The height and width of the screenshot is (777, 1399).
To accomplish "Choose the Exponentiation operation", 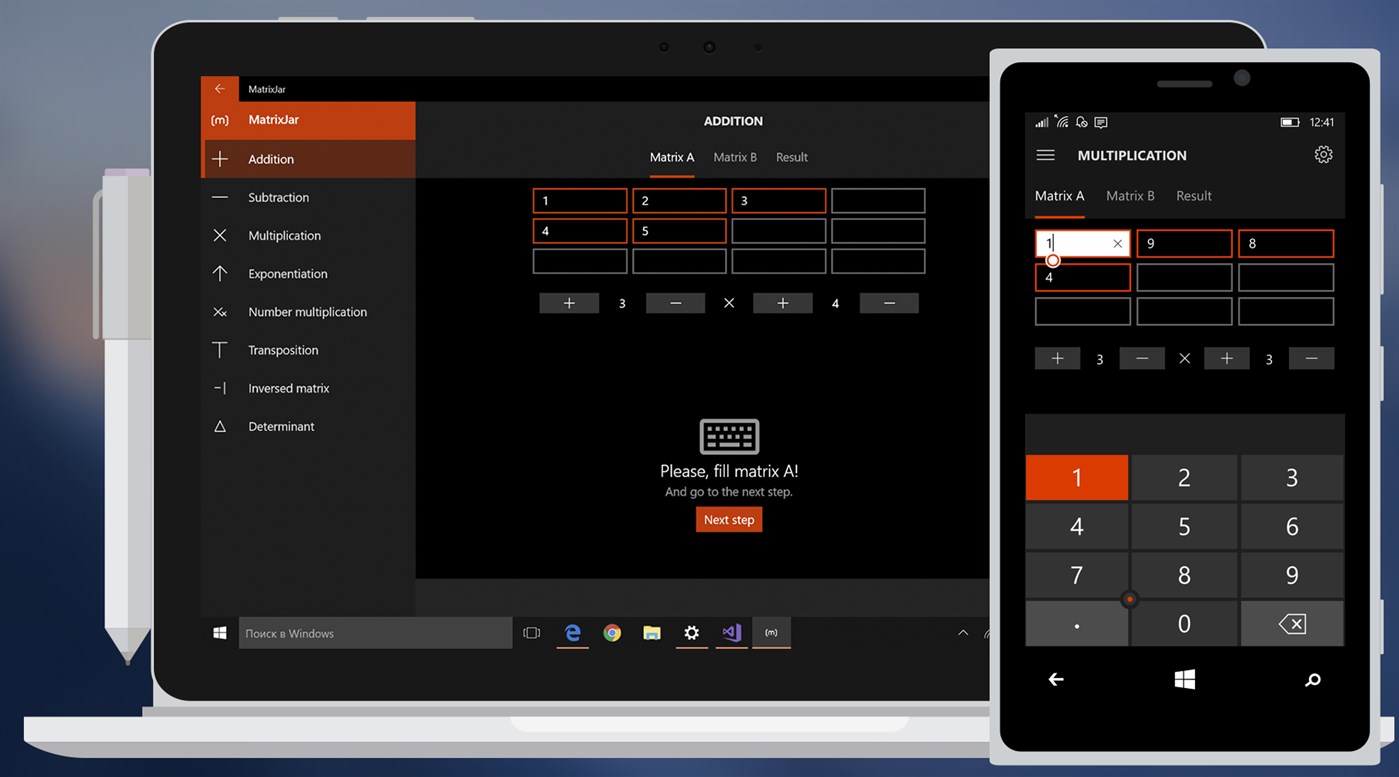I will (287, 273).
